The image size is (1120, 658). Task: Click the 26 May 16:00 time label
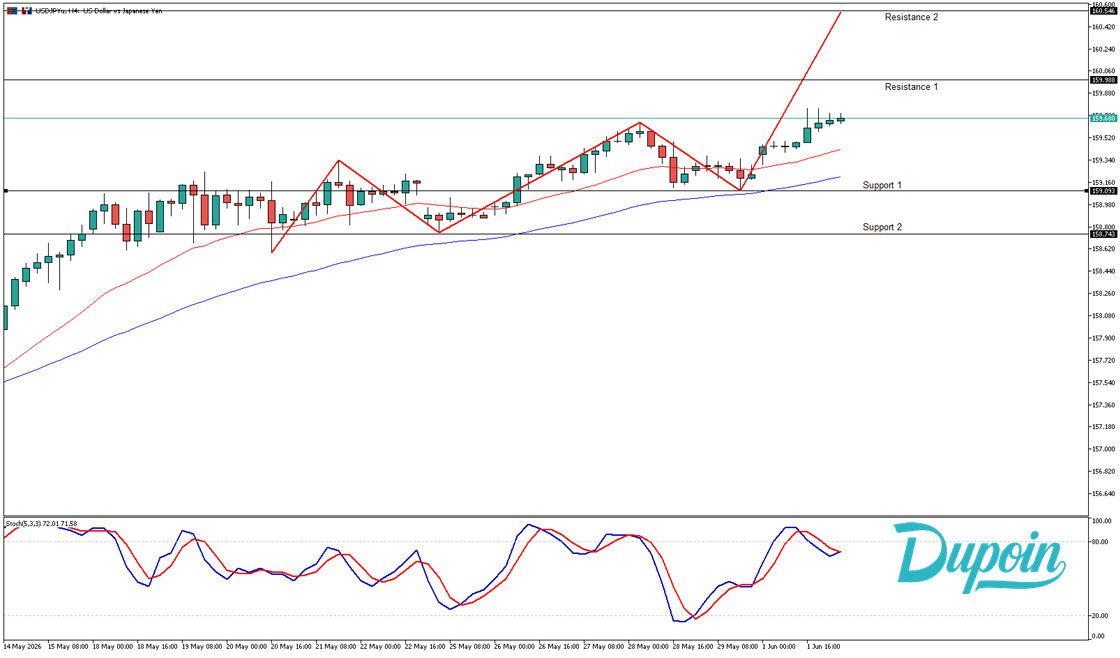point(559,647)
